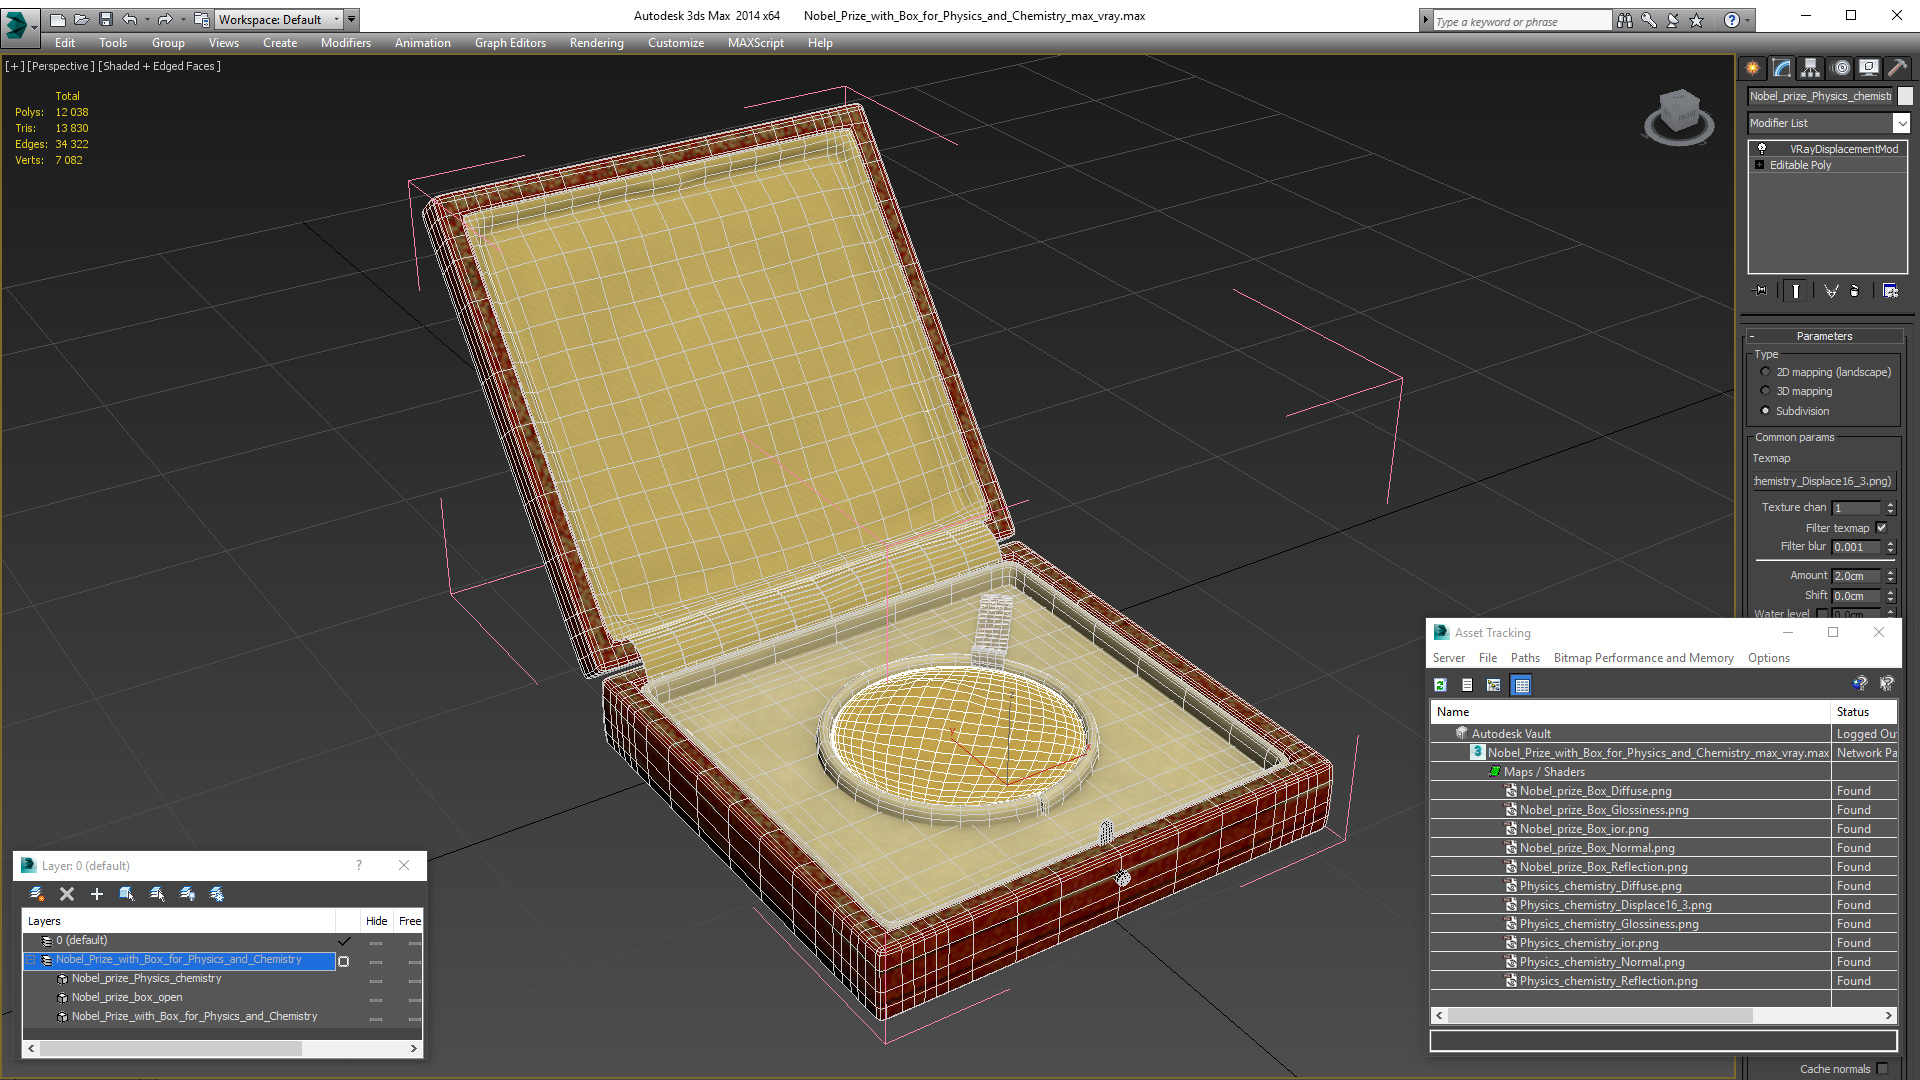Open the Rendering menu
Image resolution: width=1920 pixels, height=1080 pixels.
click(596, 43)
